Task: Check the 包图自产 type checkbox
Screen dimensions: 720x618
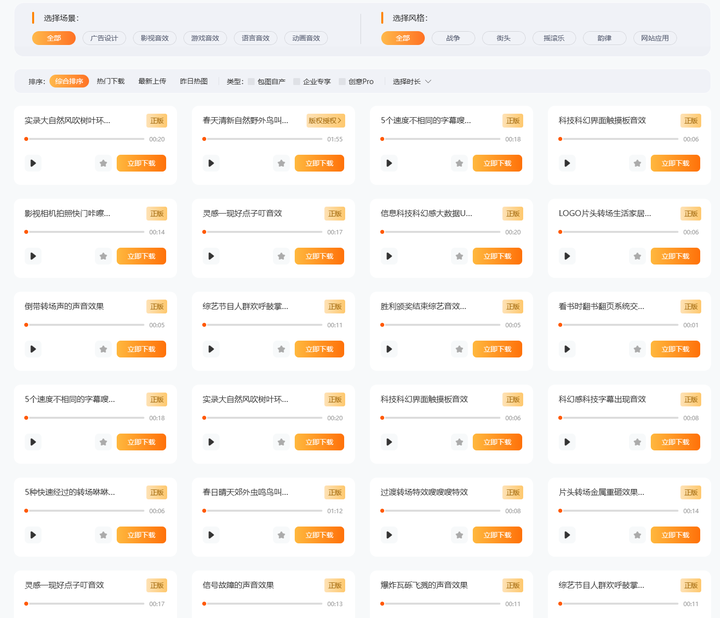Action: pyautogui.click(x=251, y=81)
